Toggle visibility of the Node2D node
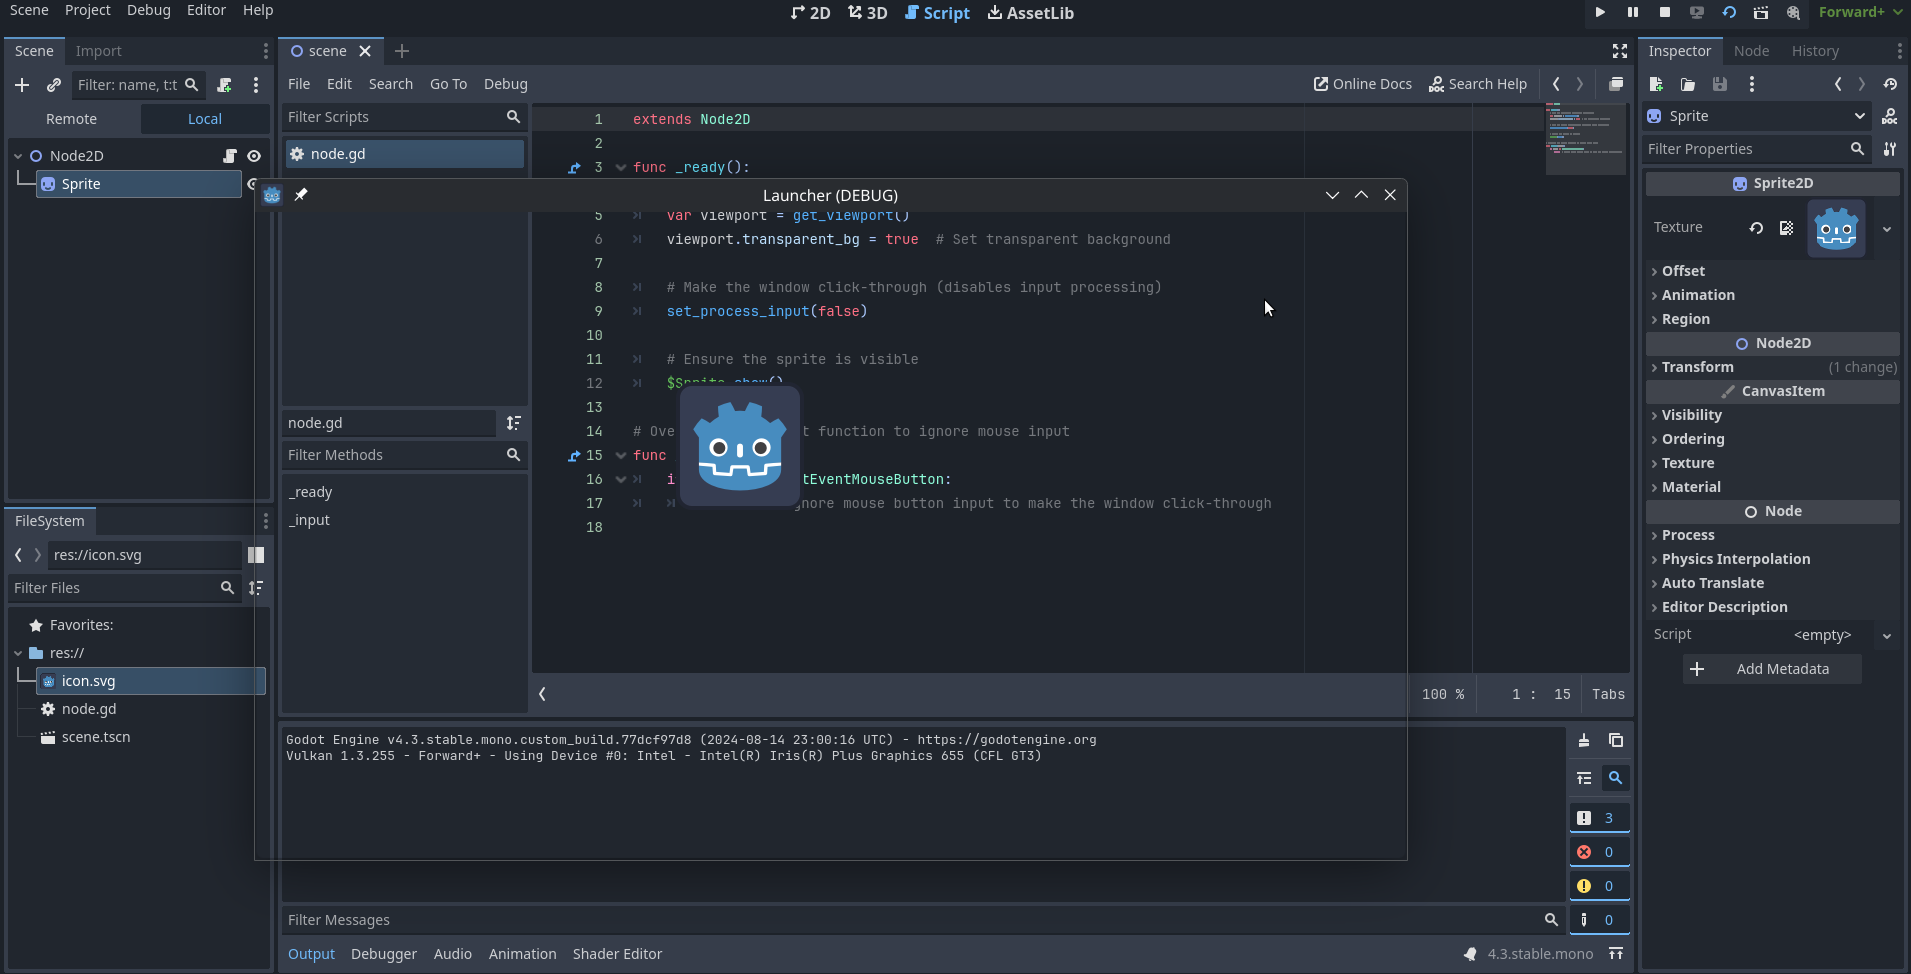The height and width of the screenshot is (974, 1911). click(254, 156)
